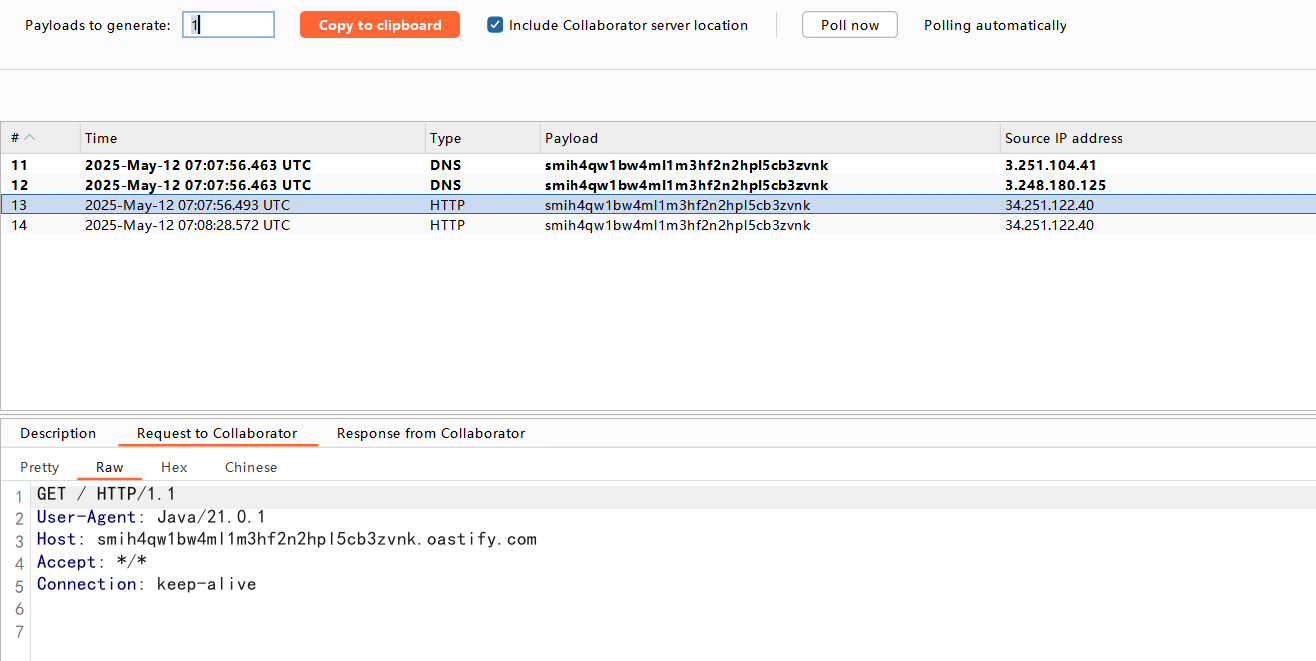Open the Chinese view tab

click(251, 467)
